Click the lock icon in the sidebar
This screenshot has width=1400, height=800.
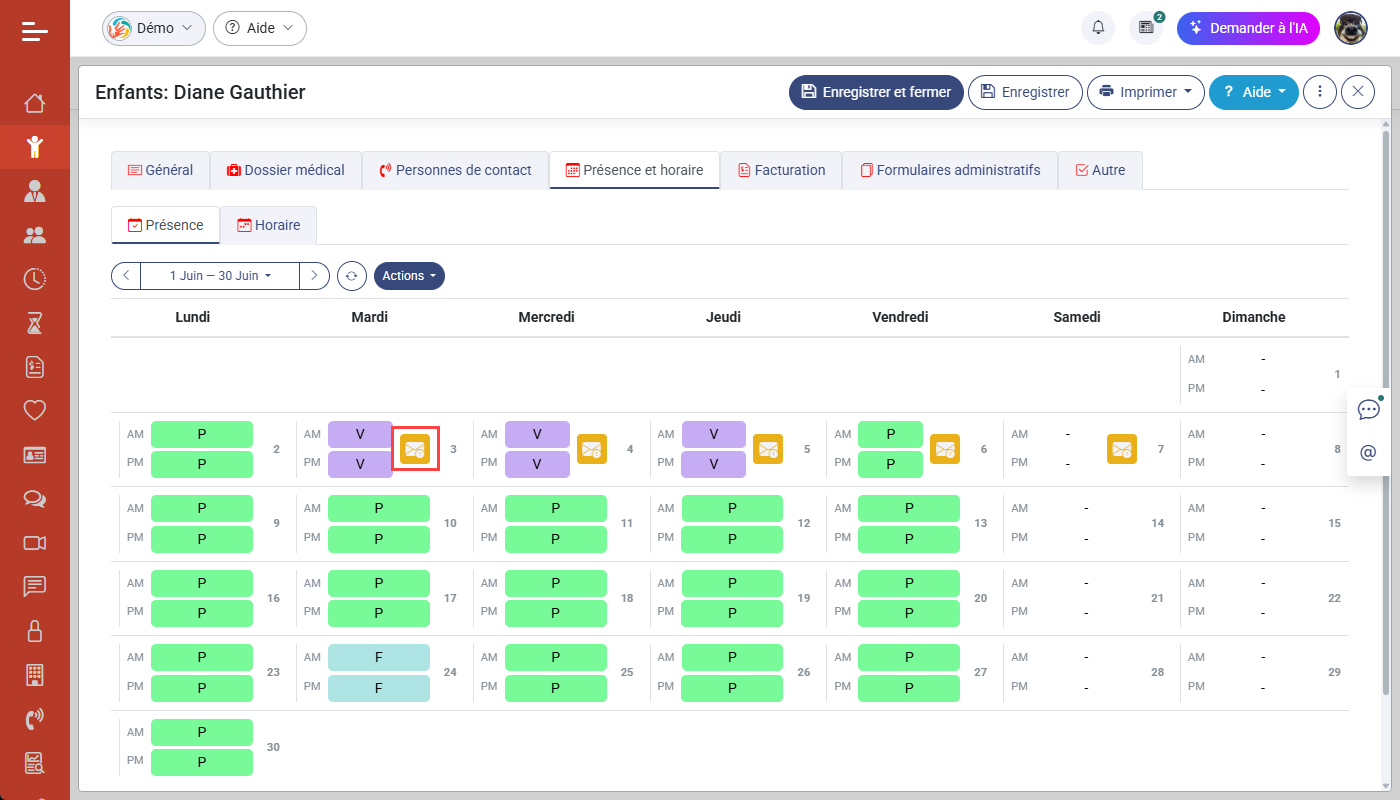click(35, 631)
